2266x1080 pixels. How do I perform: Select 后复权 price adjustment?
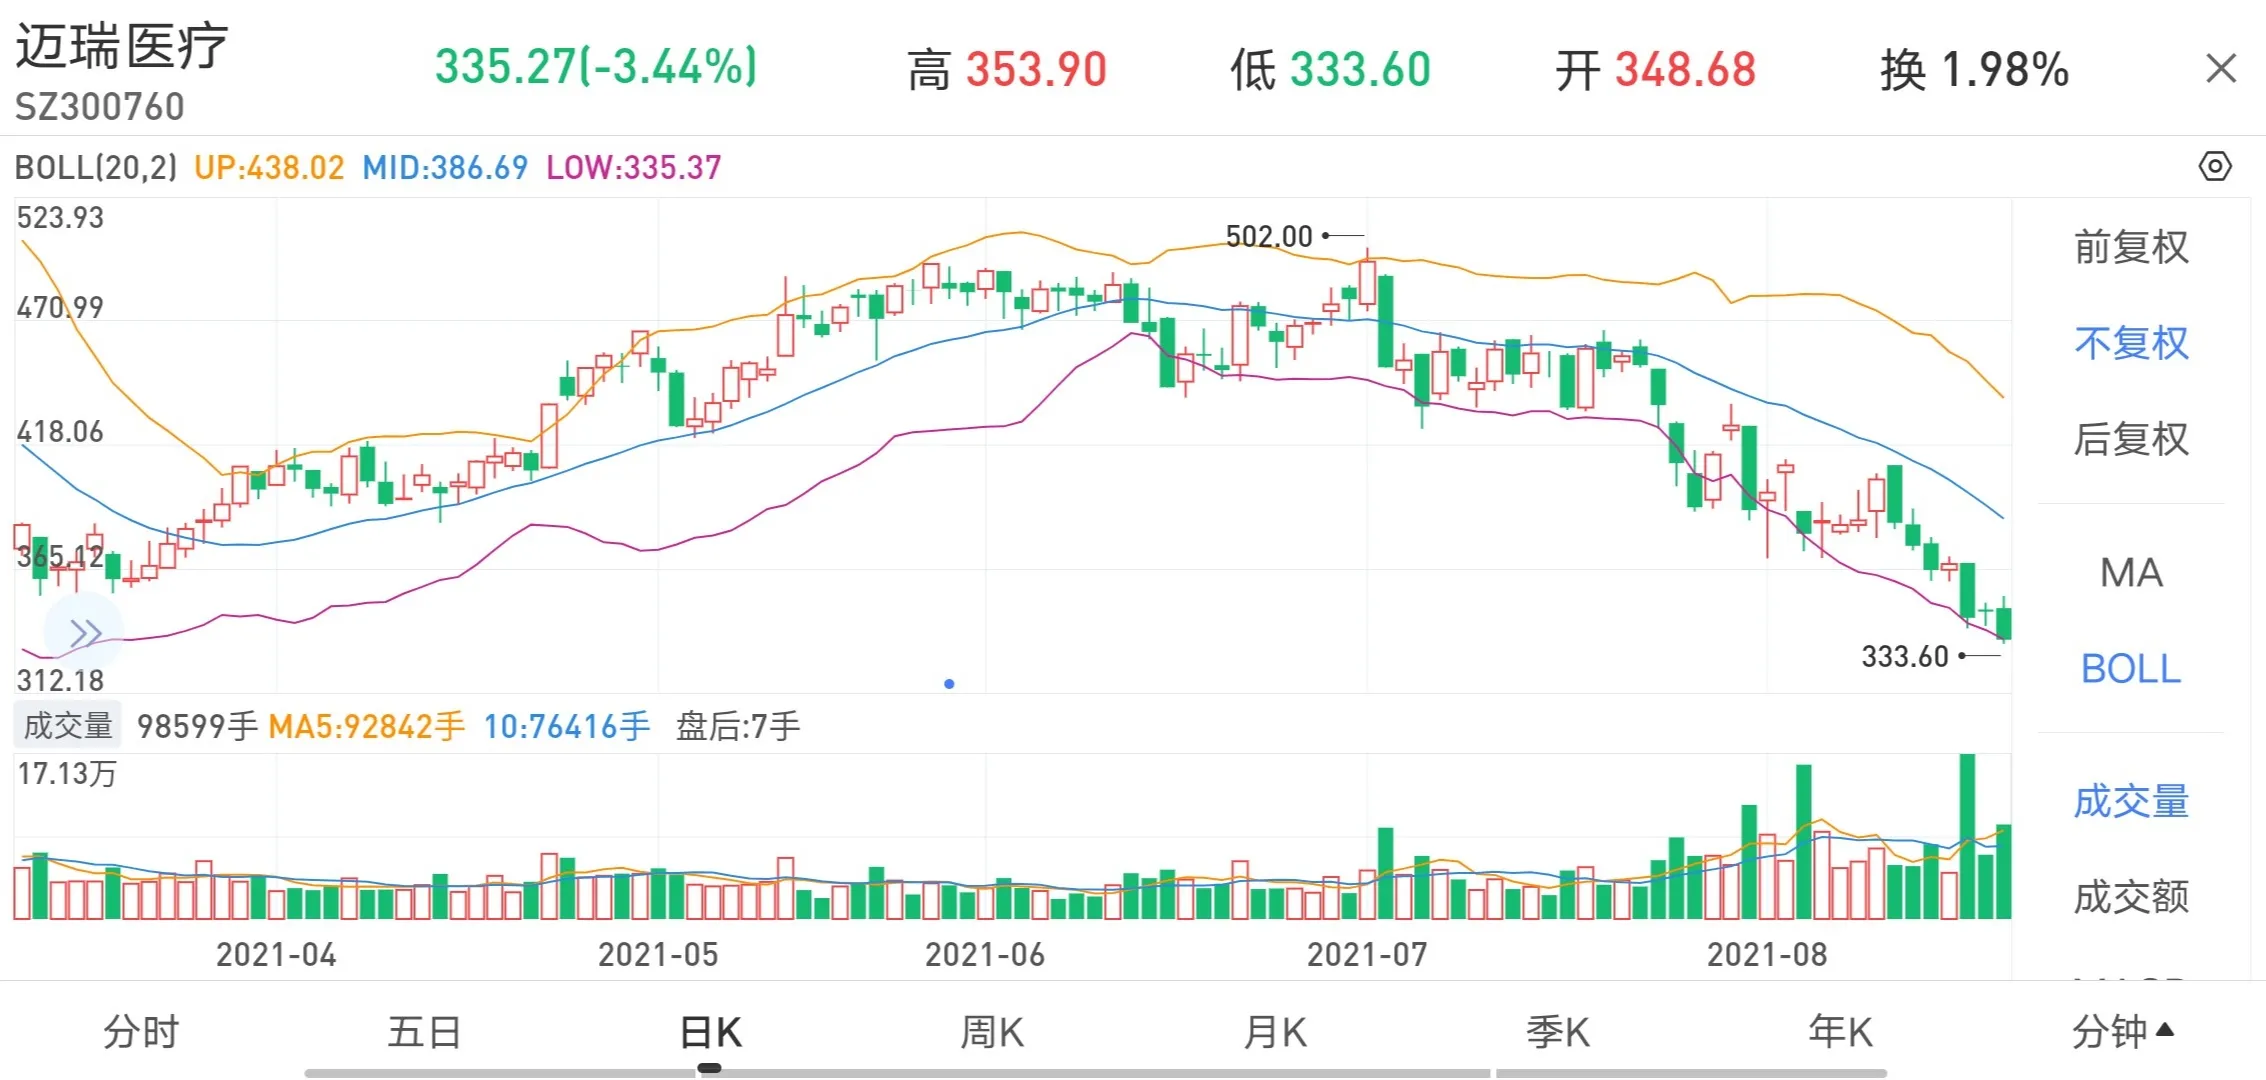pos(2131,439)
